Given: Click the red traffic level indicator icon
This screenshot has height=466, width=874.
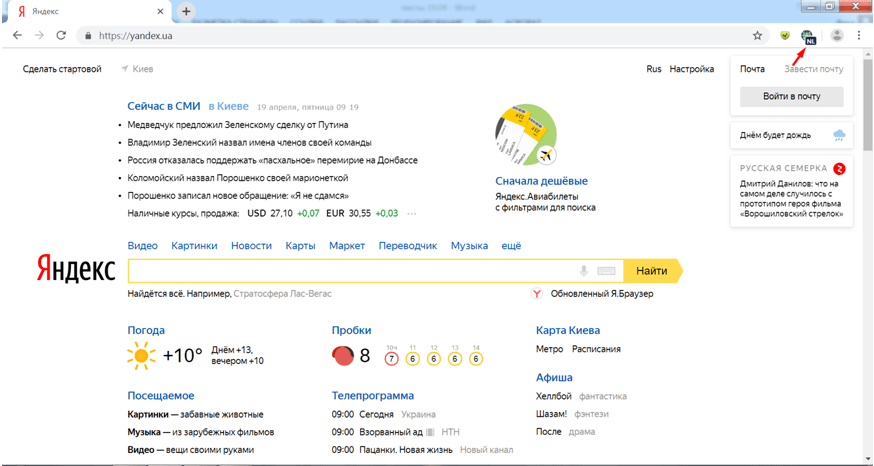Looking at the screenshot, I should pos(343,355).
